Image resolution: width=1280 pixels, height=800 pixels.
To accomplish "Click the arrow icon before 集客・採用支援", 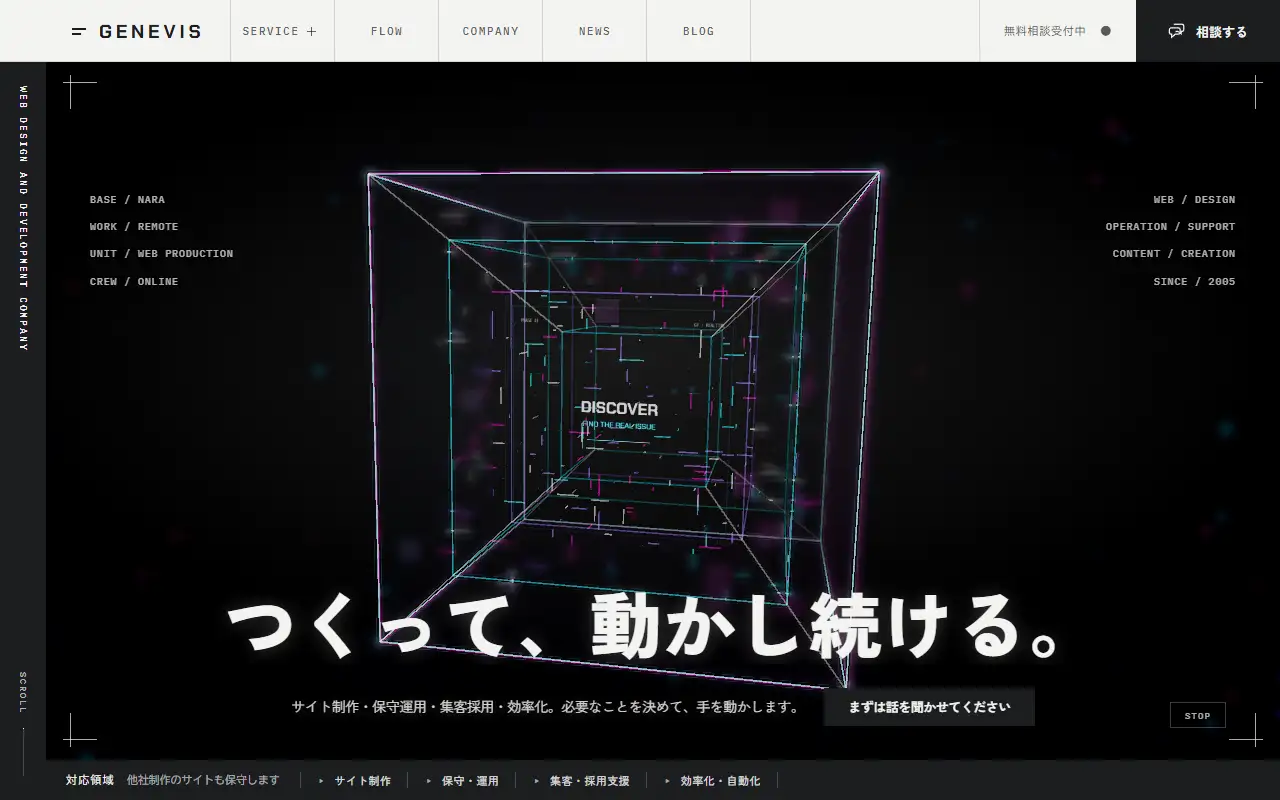I will (538, 781).
